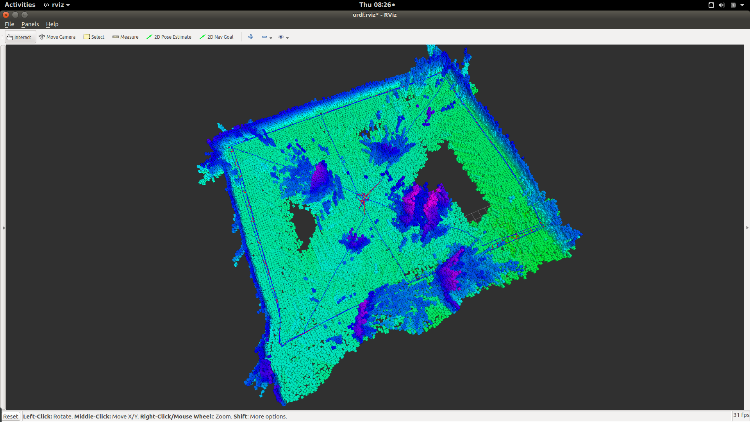Image resolution: width=750 pixels, height=422 pixels.
Task: Choose the Select tool in toolbar
Action: (94, 37)
